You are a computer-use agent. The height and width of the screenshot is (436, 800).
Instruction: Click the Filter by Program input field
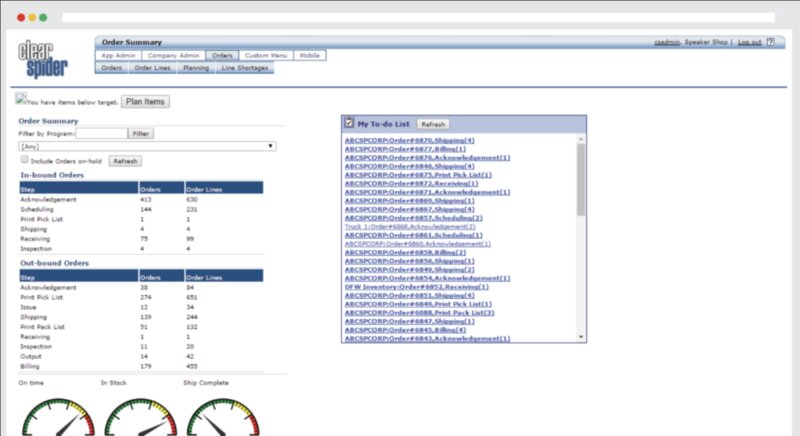[101, 133]
